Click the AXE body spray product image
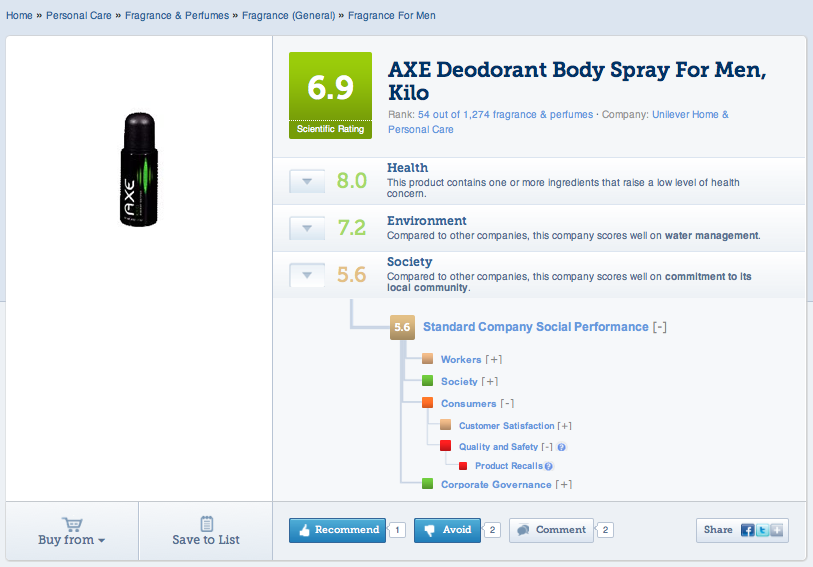The width and height of the screenshot is (813, 567). click(x=140, y=166)
